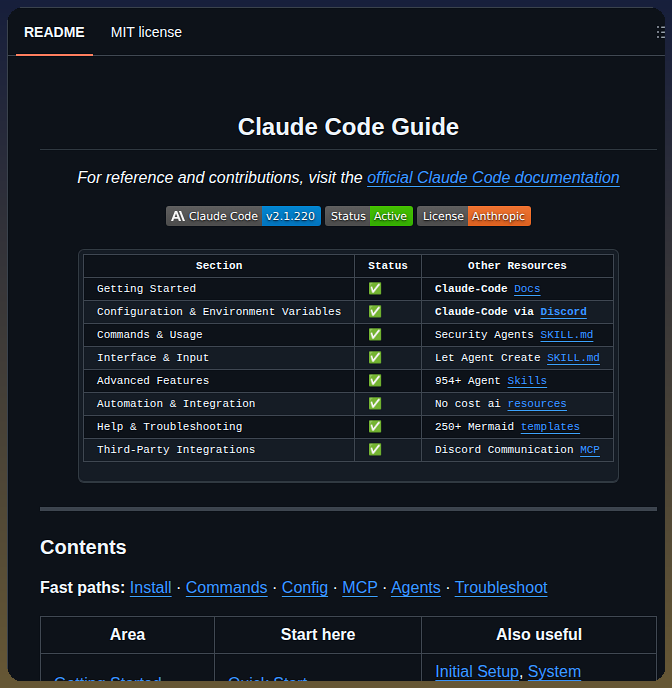Jump to Agents fast path
672x688 pixels.
[415, 588]
